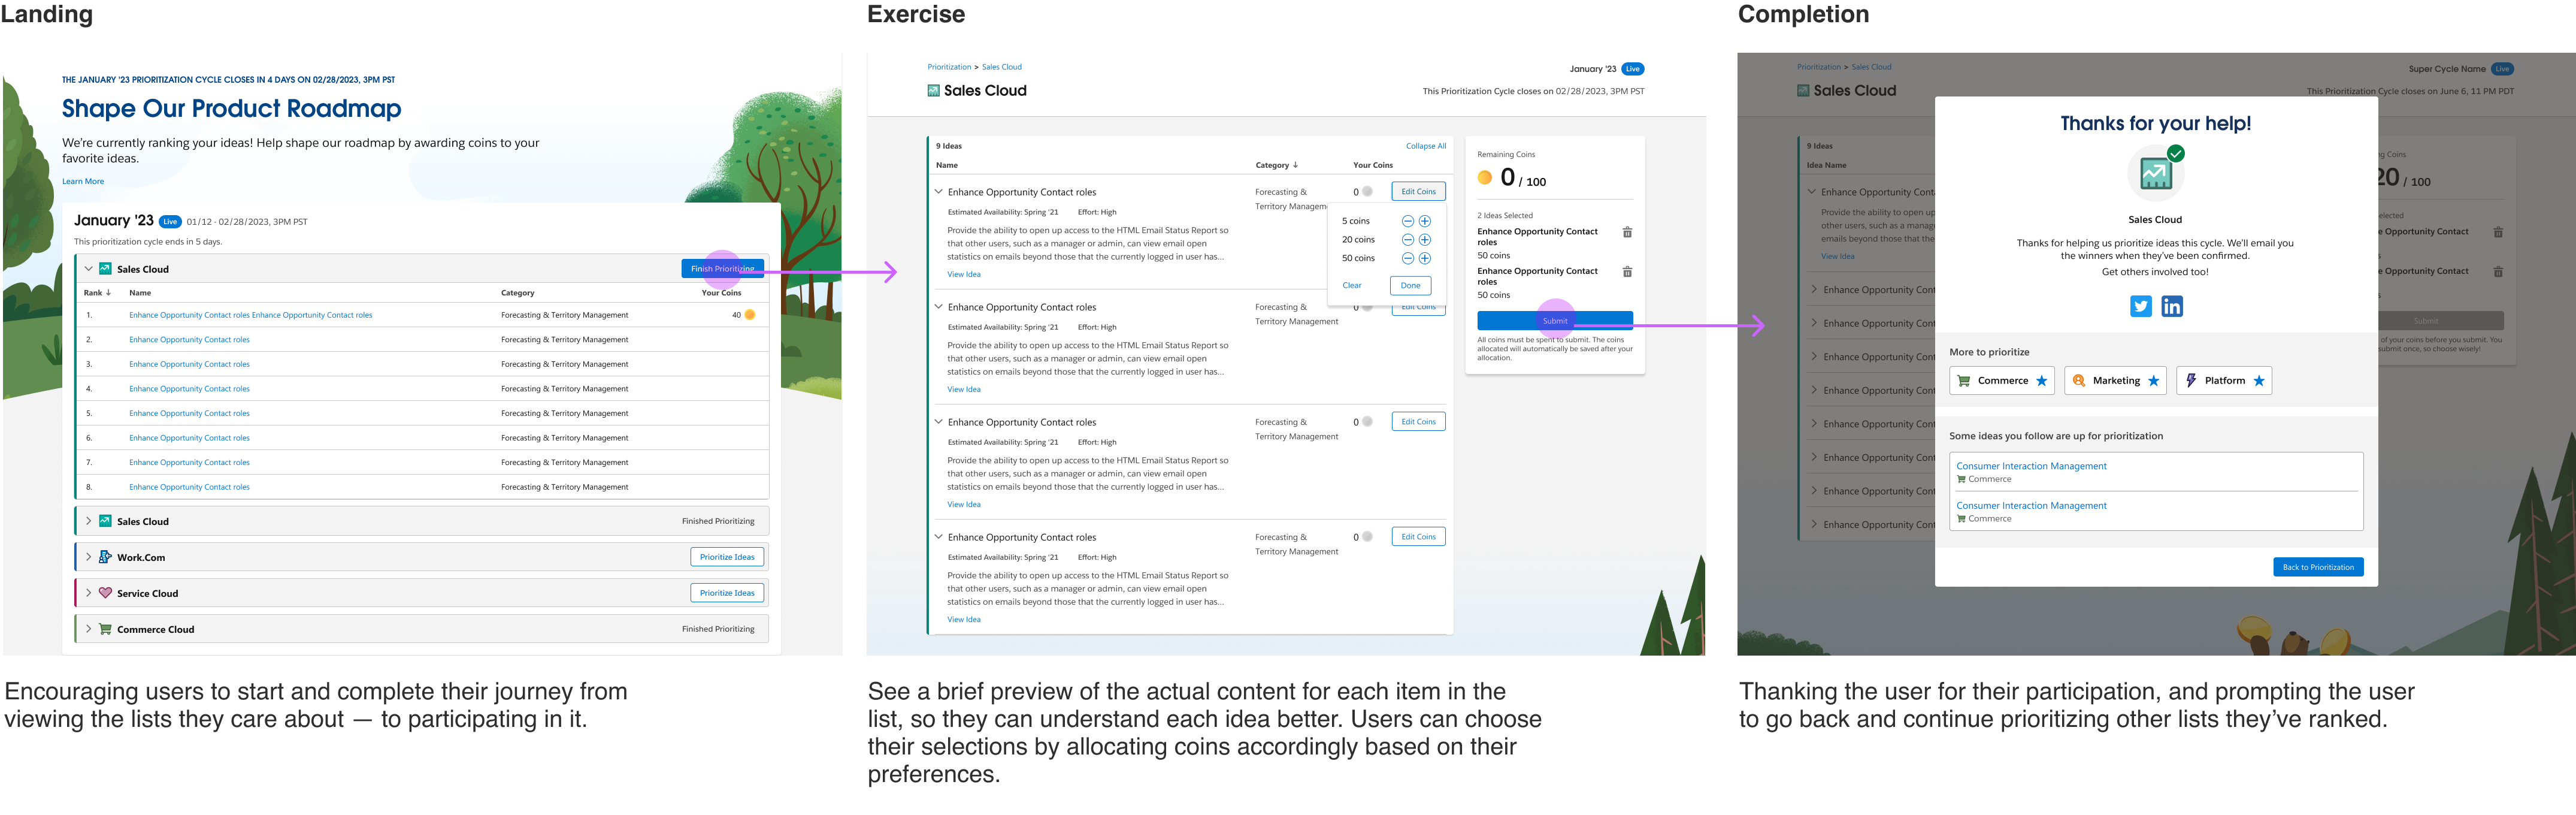
Task: Open the first Consumer Interaction Management link
Action: pyautogui.click(x=2031, y=466)
